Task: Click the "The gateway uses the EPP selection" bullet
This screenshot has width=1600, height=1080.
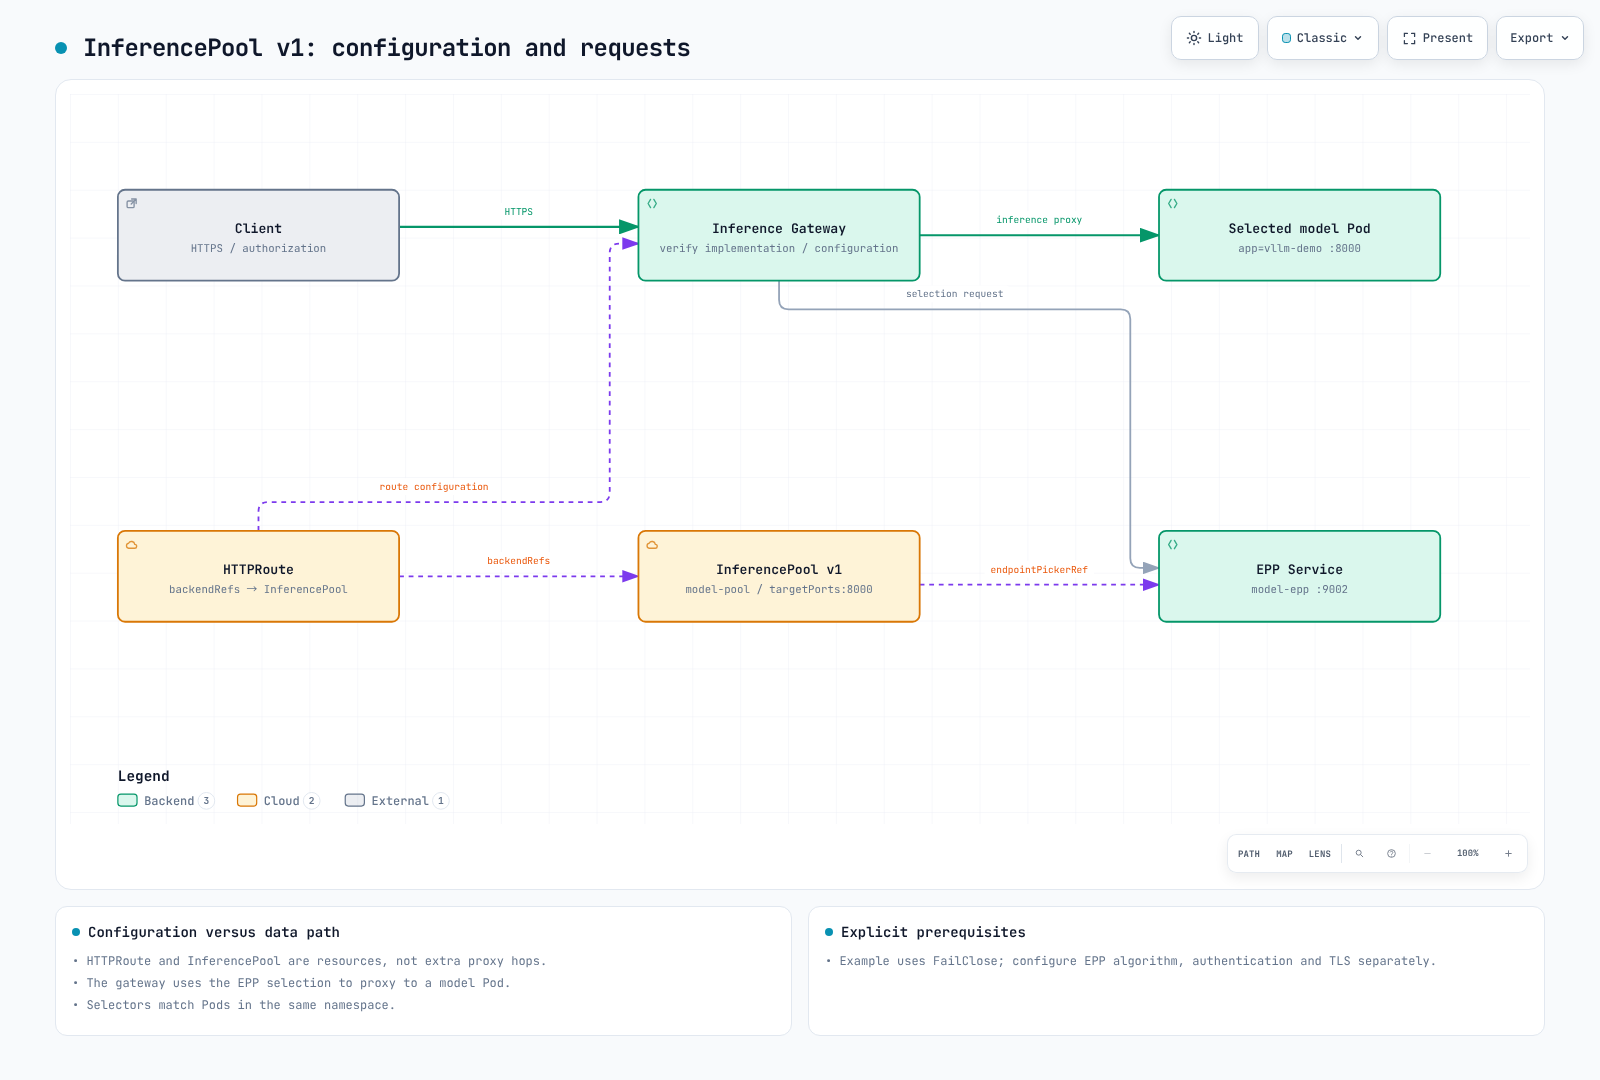Action: (x=298, y=983)
